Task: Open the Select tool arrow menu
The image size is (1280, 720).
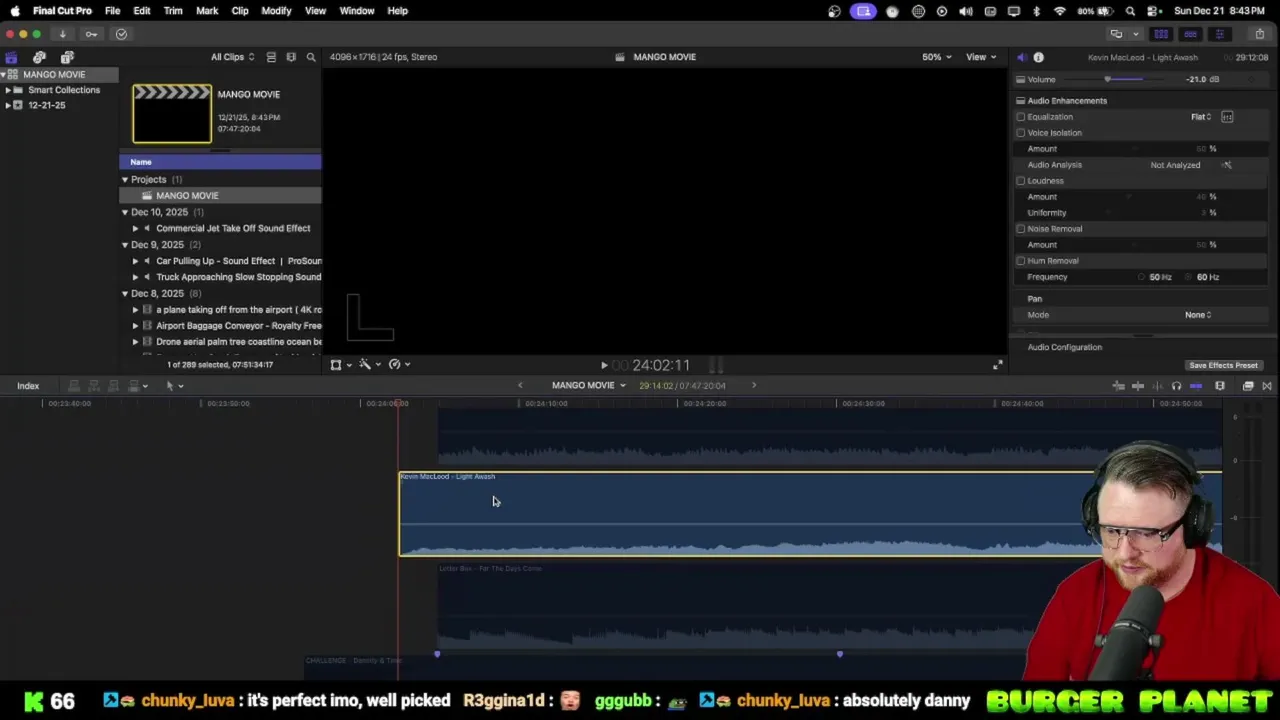Action: point(174,386)
